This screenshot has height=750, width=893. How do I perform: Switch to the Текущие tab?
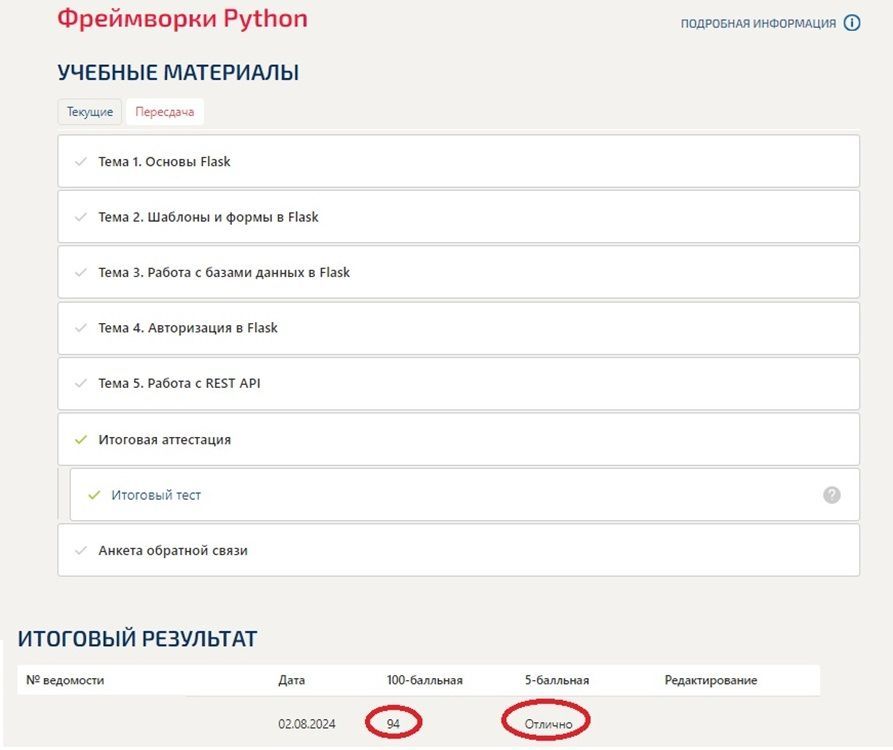point(89,112)
